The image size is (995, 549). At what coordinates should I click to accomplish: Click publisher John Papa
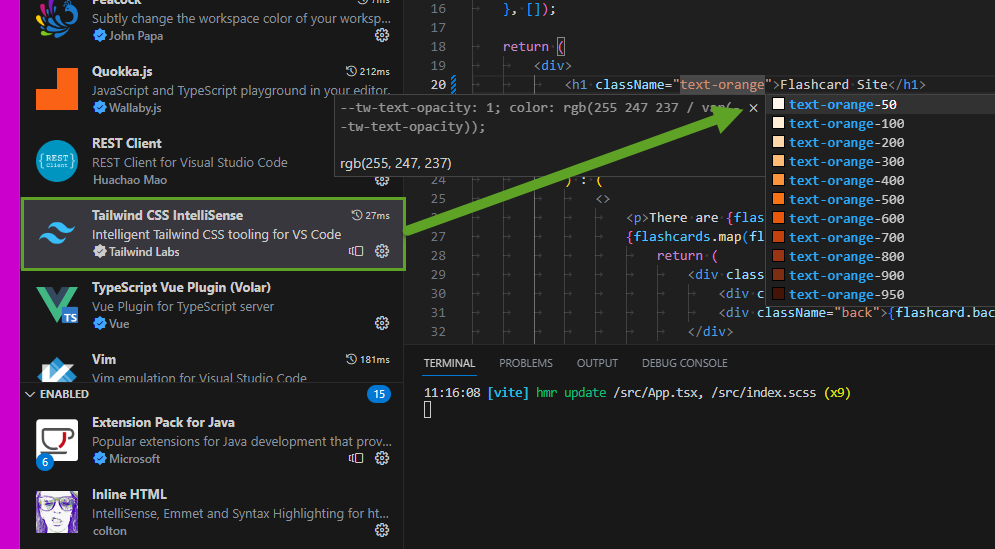136,36
